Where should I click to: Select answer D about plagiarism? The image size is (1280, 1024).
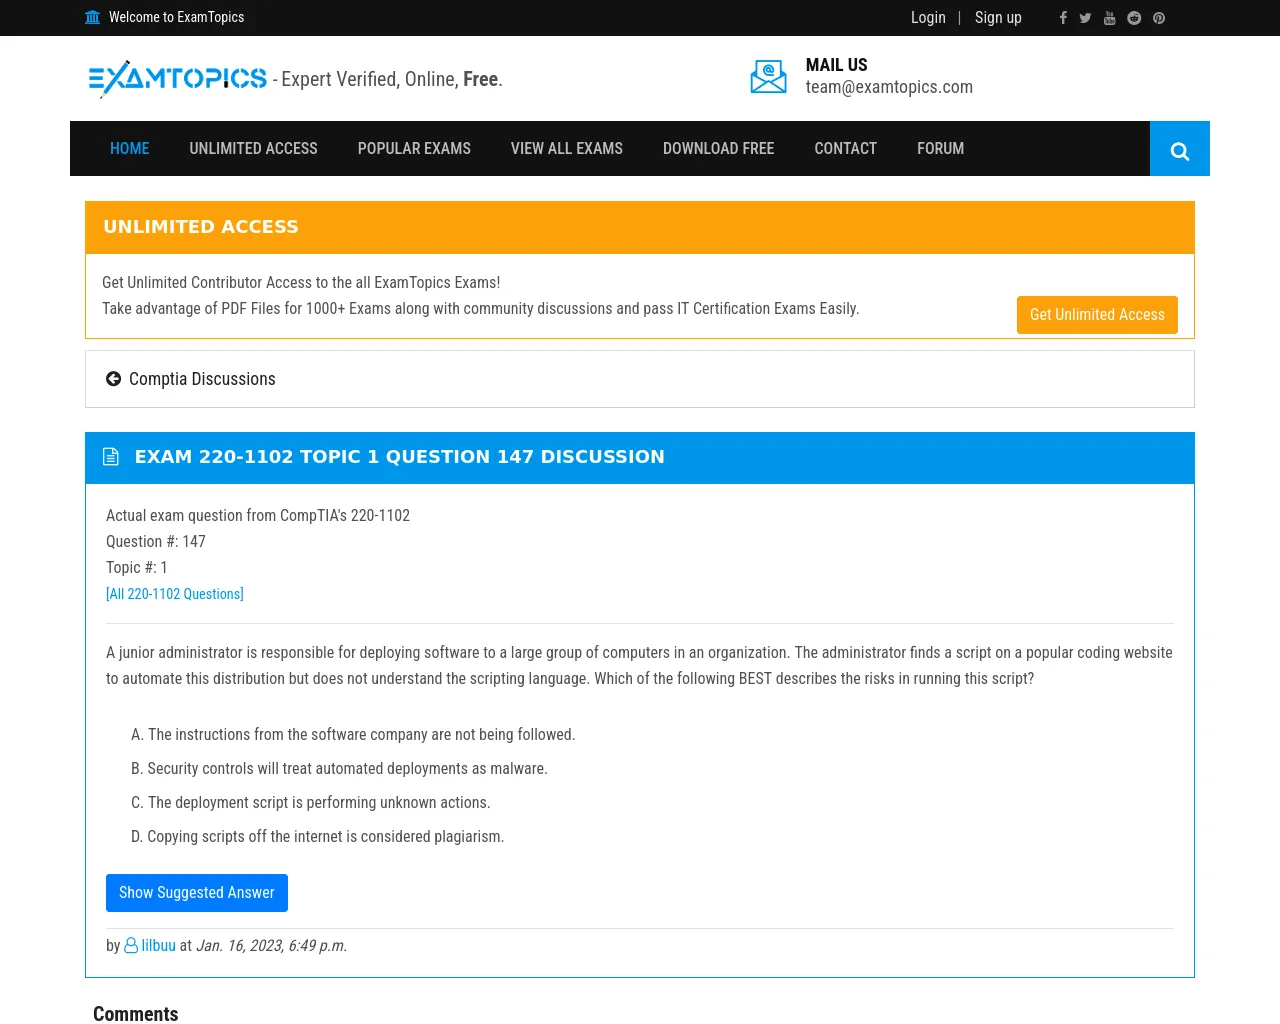coord(317,837)
